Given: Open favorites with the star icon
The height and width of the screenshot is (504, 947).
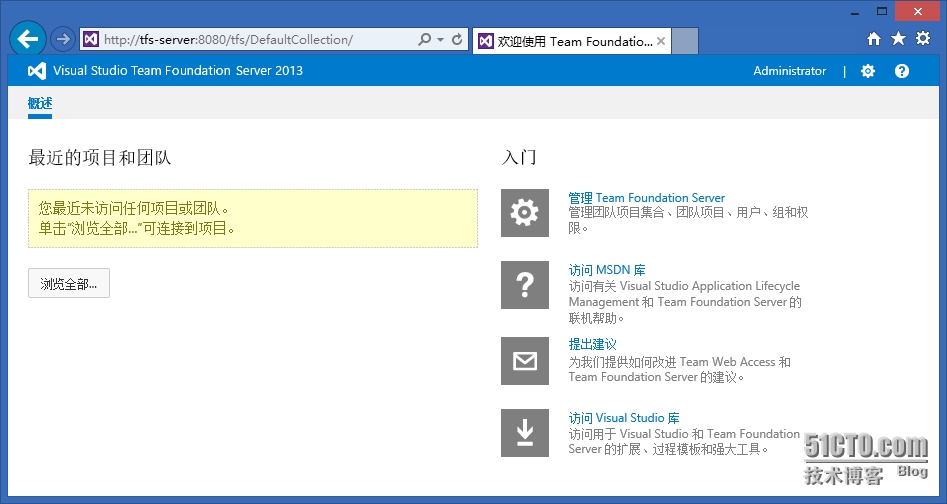Looking at the screenshot, I should click(899, 39).
